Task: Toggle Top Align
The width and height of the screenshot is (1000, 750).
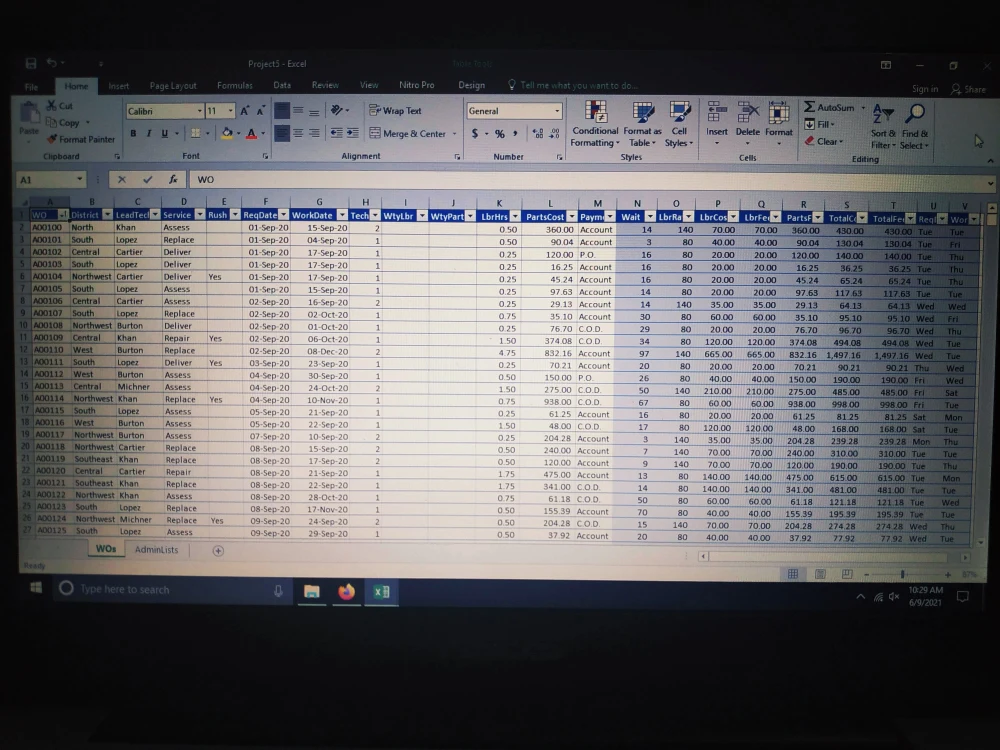Action: point(282,110)
